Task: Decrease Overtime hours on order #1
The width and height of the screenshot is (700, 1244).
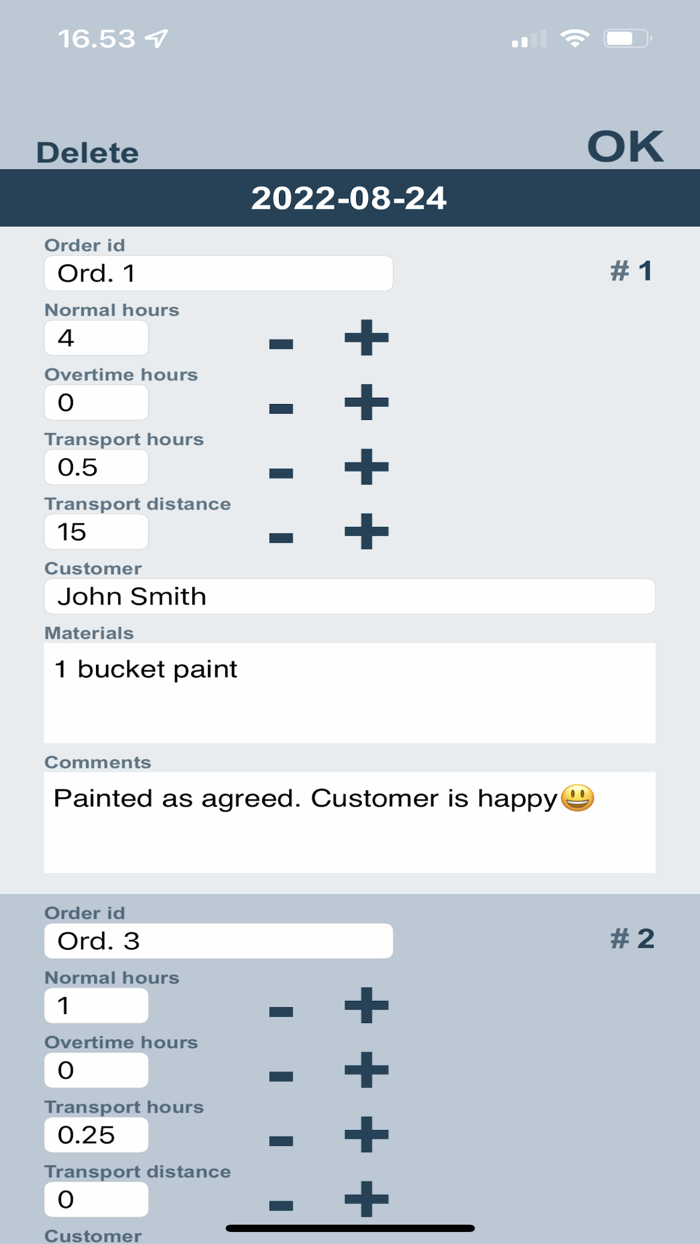Action: [281, 410]
